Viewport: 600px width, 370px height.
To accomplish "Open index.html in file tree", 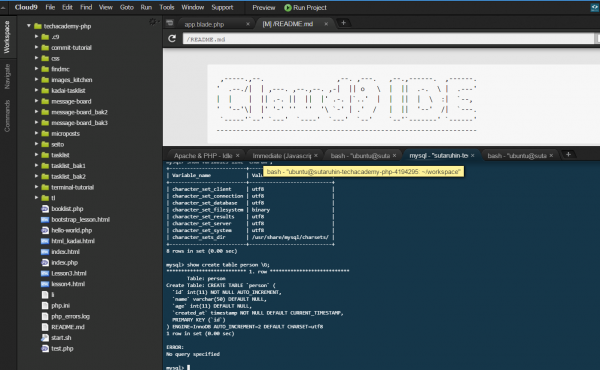I will (65, 252).
